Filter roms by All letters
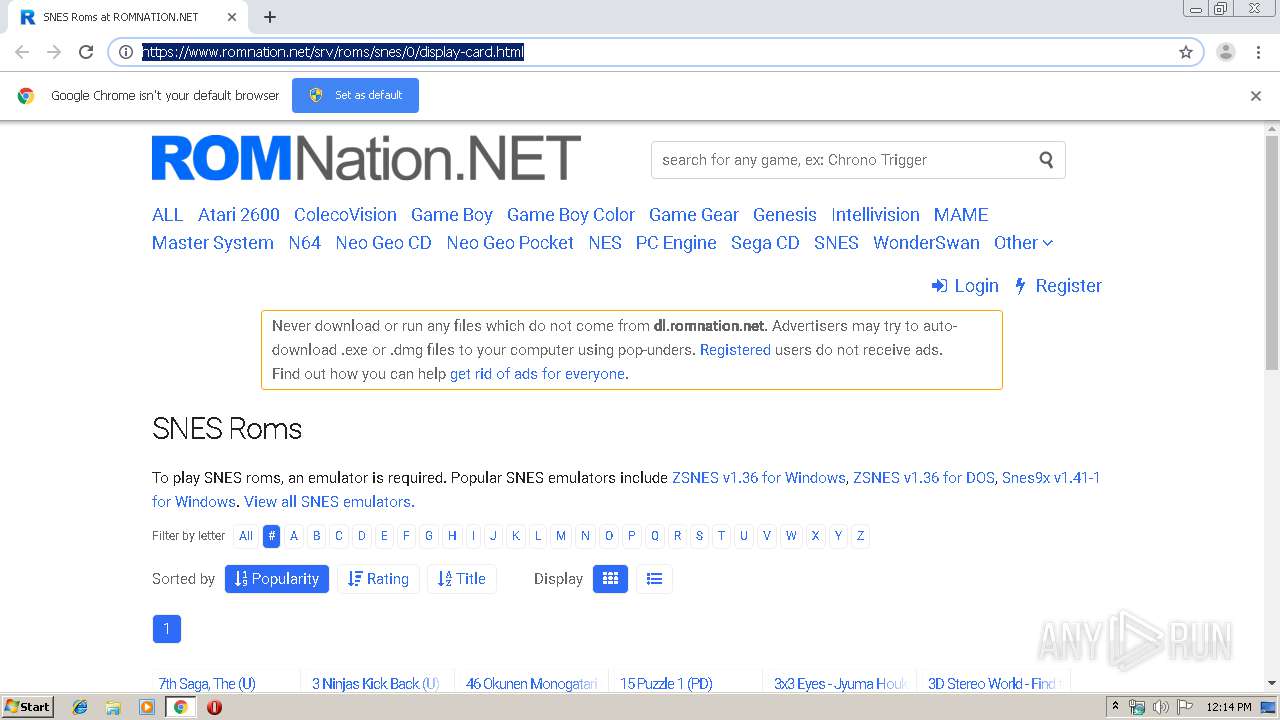The width and height of the screenshot is (1280, 720). 246,536
